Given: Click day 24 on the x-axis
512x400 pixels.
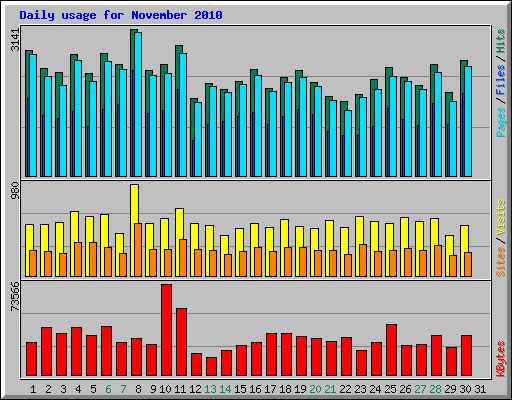Looking at the screenshot, I should tap(375, 389).
